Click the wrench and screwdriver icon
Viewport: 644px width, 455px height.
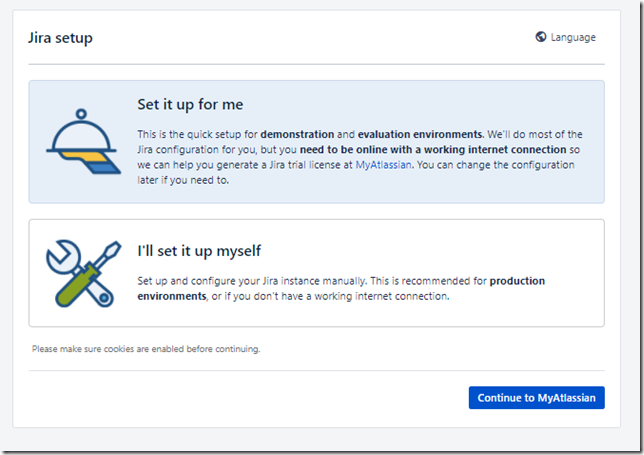83,273
